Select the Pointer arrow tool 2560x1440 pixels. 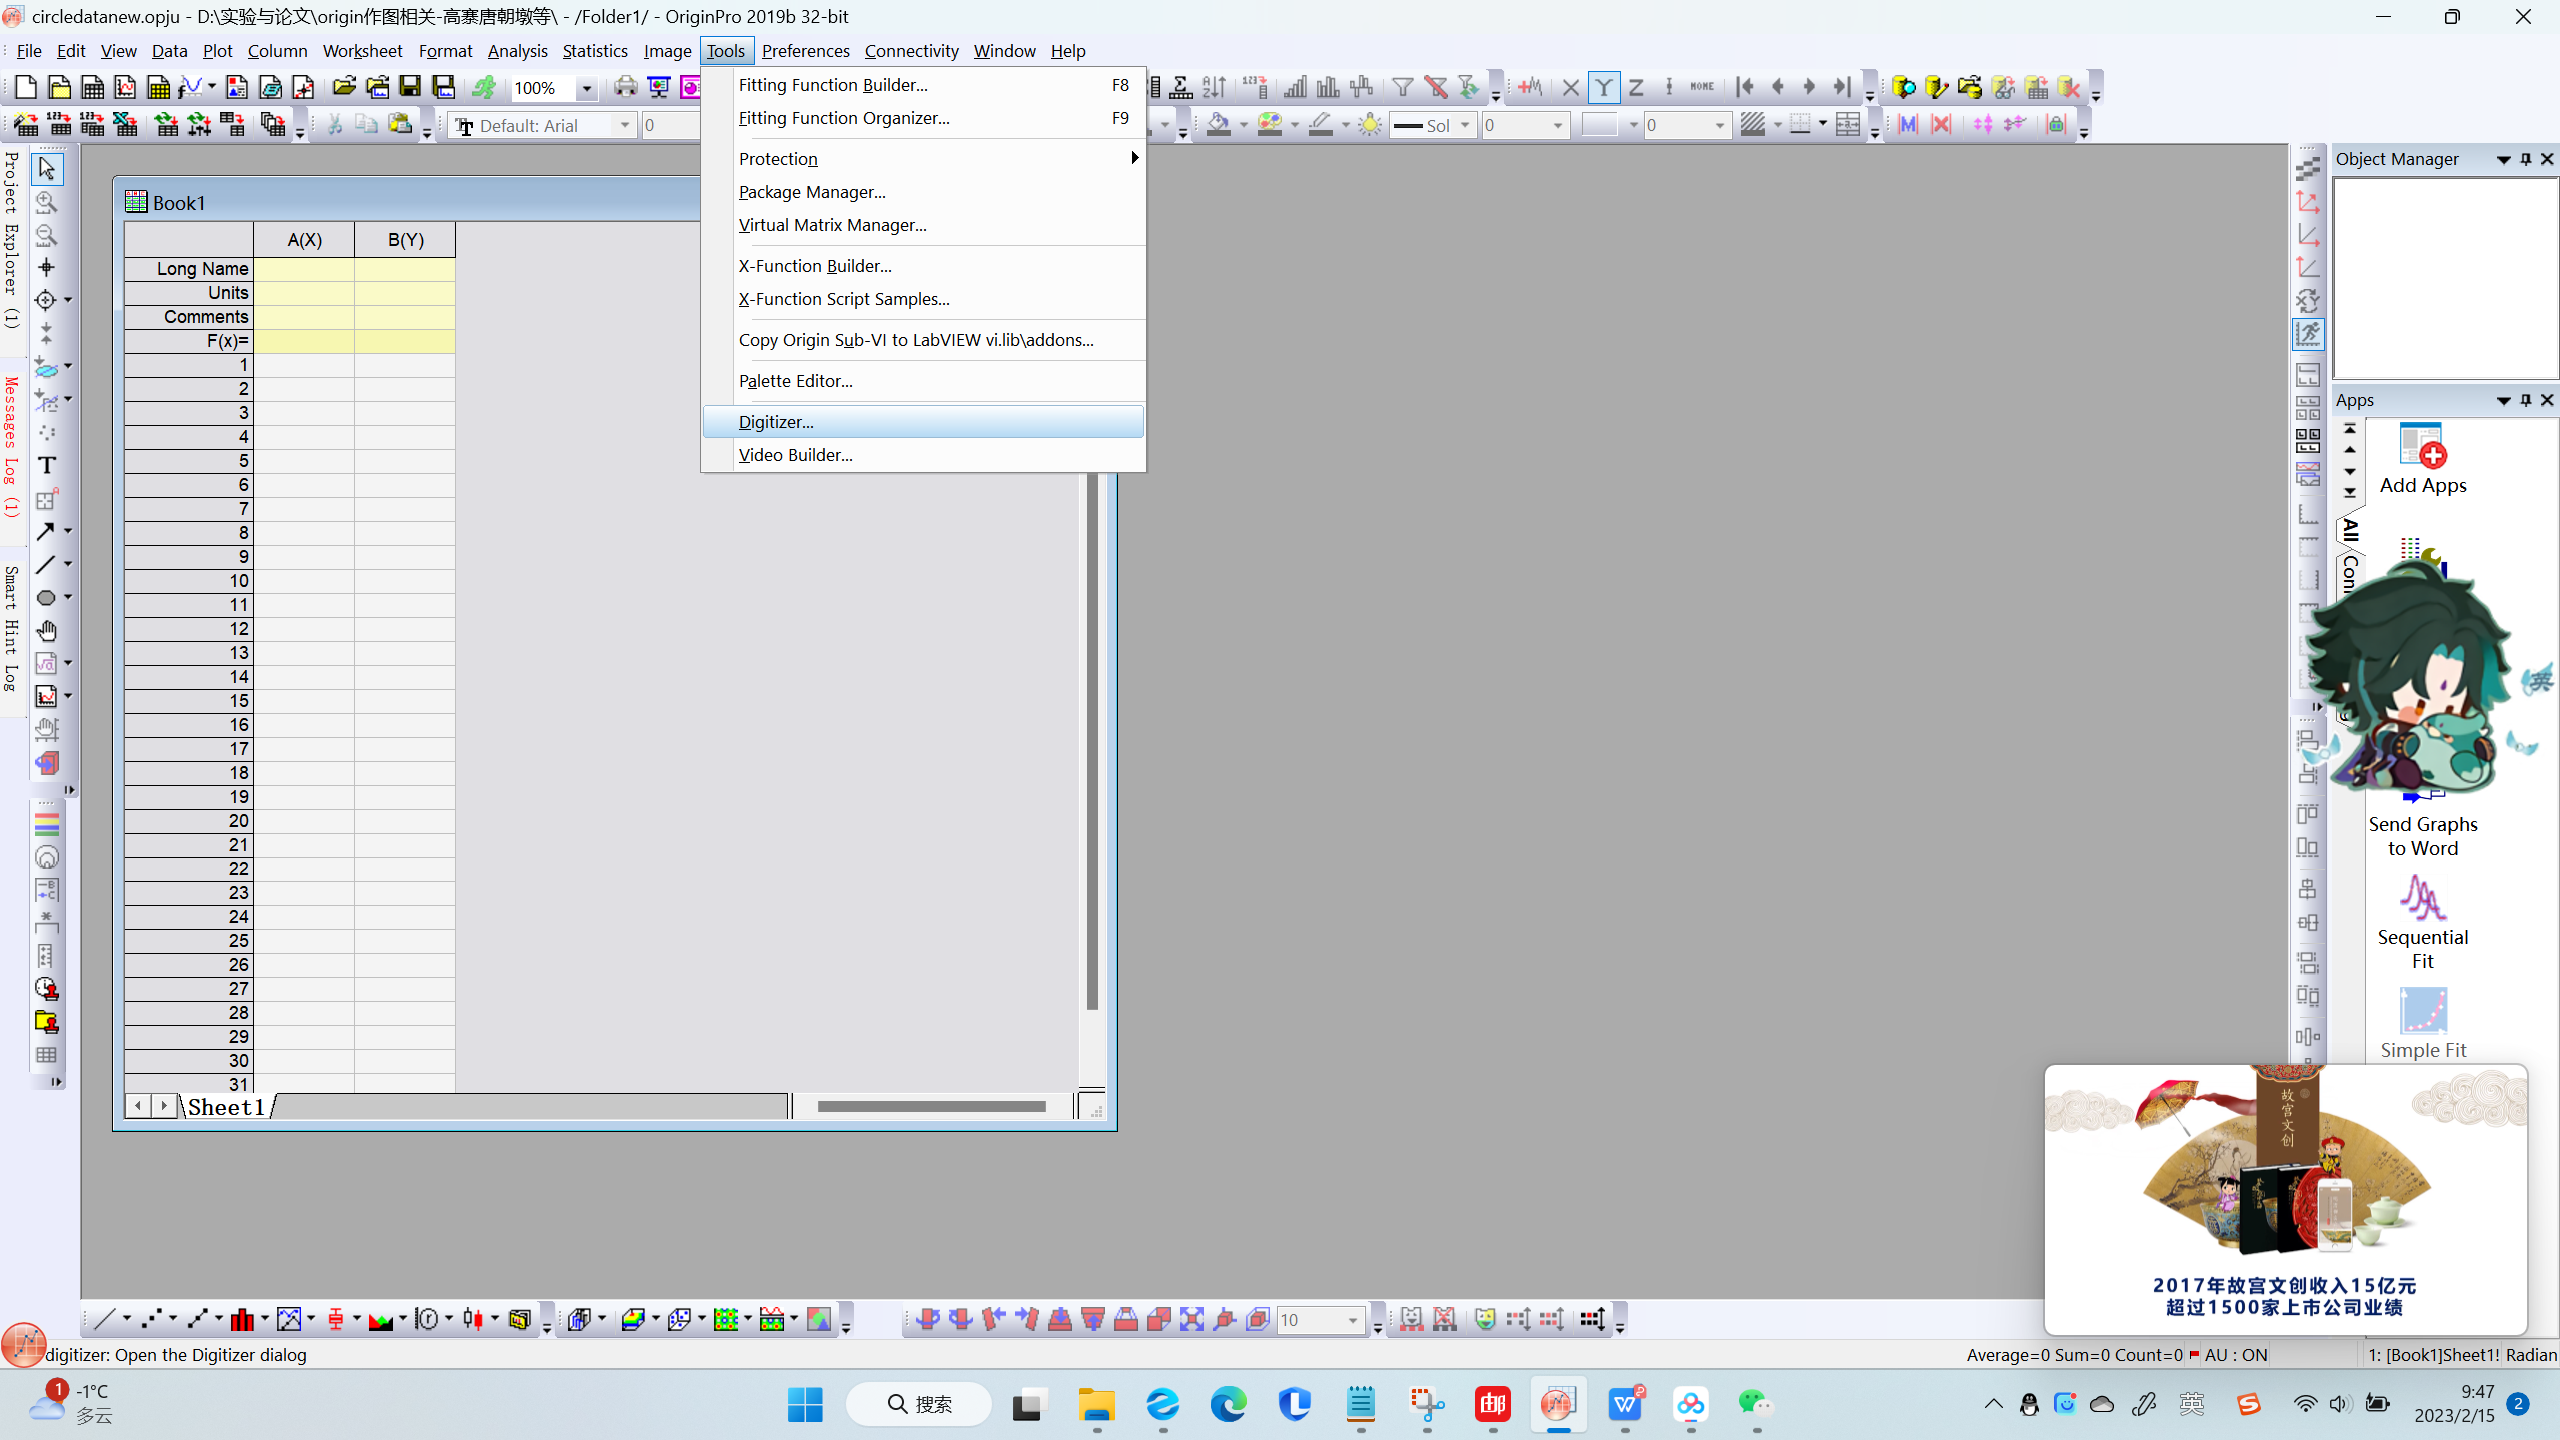46,168
